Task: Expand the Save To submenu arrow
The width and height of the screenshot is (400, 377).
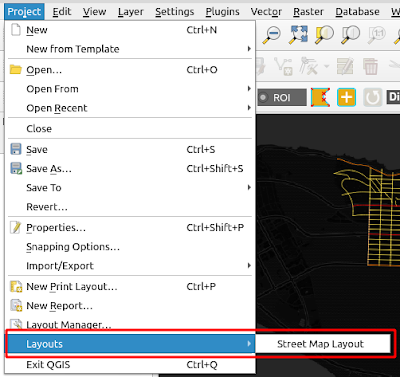Action: click(x=249, y=187)
